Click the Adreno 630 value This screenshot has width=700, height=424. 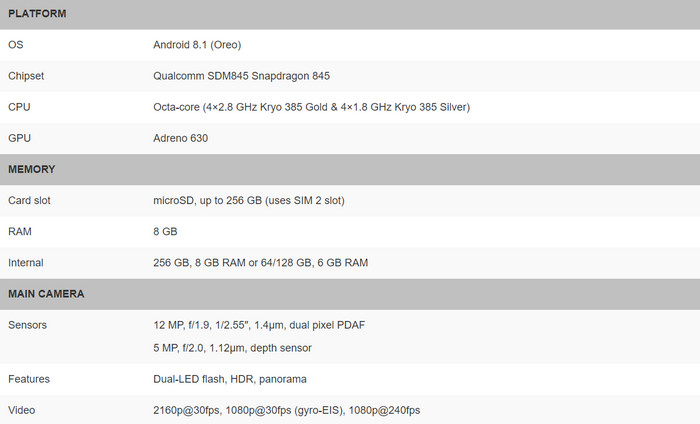coord(182,138)
